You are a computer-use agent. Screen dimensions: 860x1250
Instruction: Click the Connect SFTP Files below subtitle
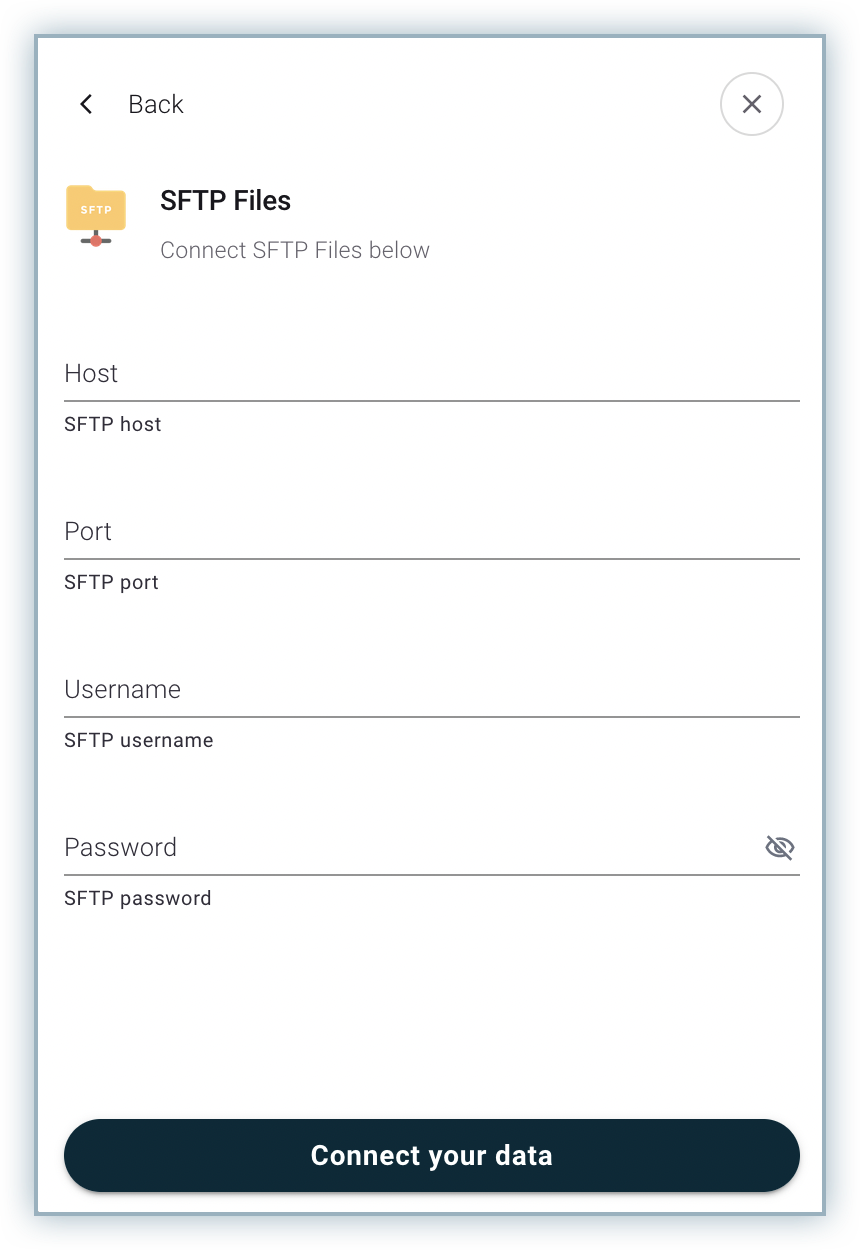tap(295, 250)
